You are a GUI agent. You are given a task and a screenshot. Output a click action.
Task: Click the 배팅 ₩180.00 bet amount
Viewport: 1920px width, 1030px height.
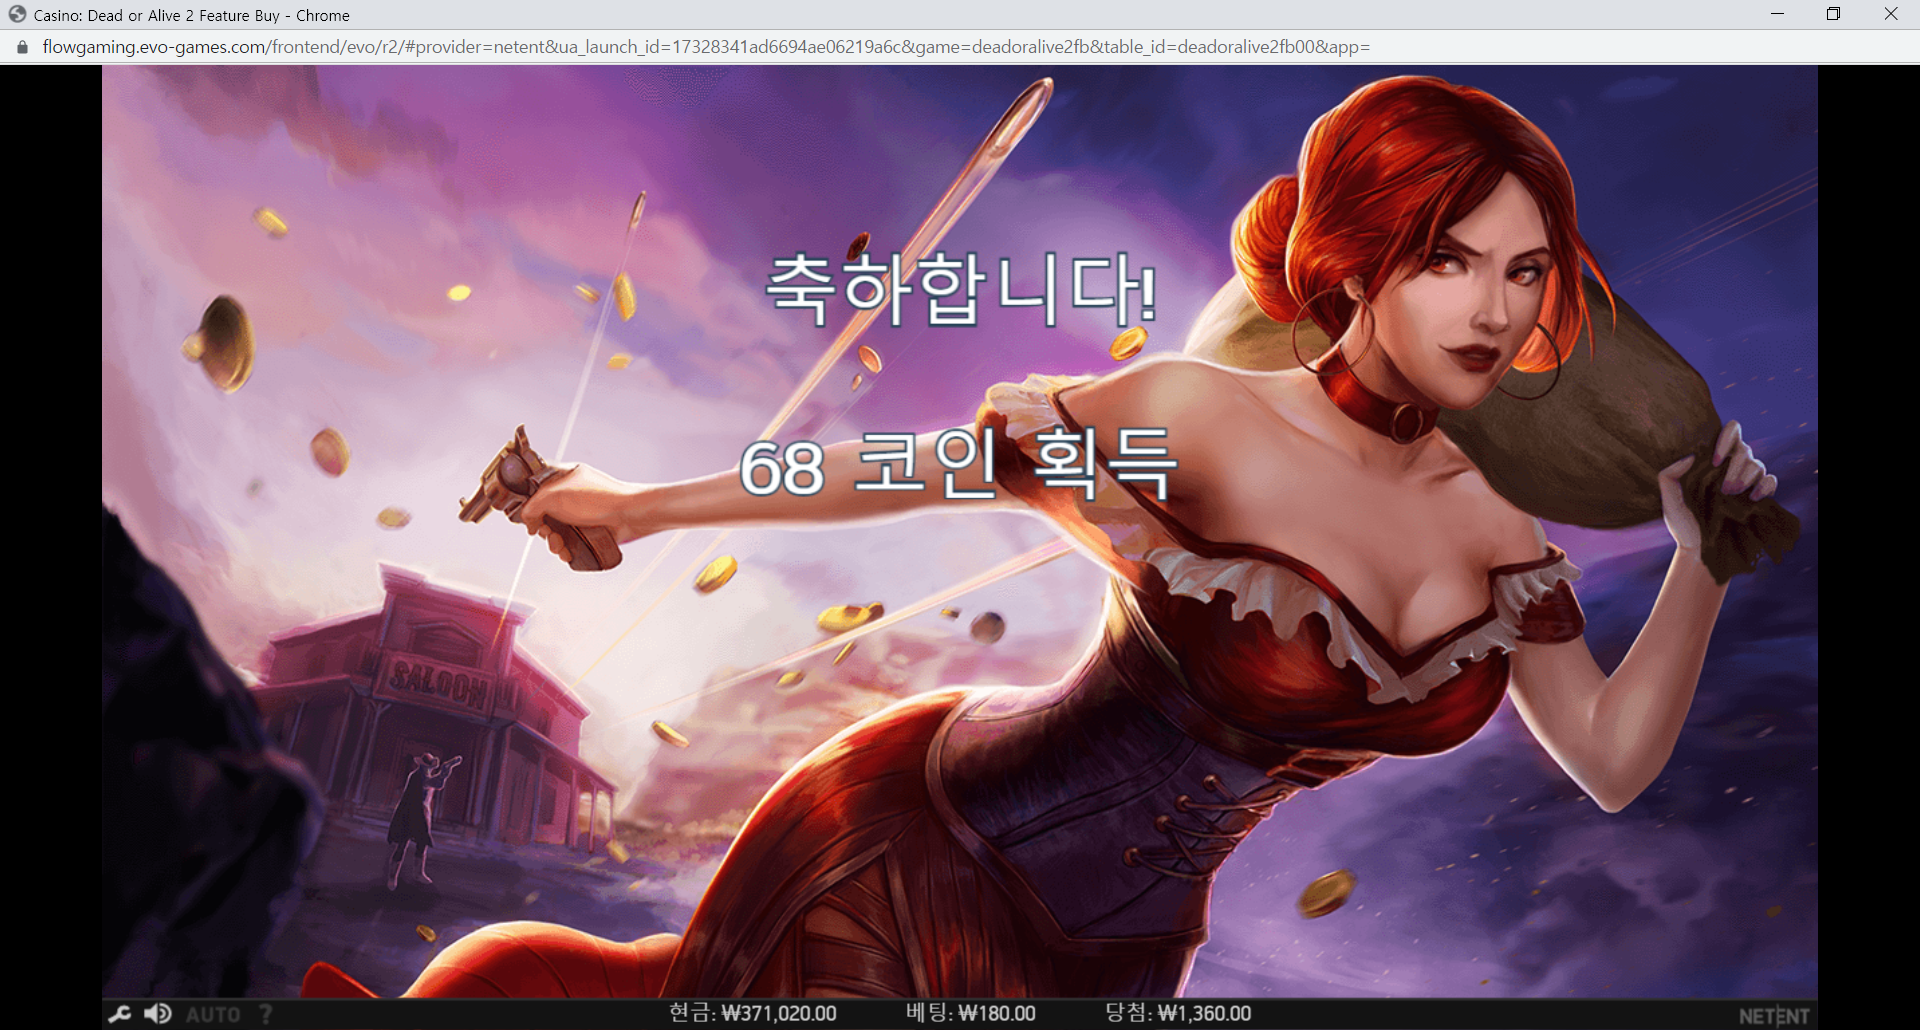971,1013
